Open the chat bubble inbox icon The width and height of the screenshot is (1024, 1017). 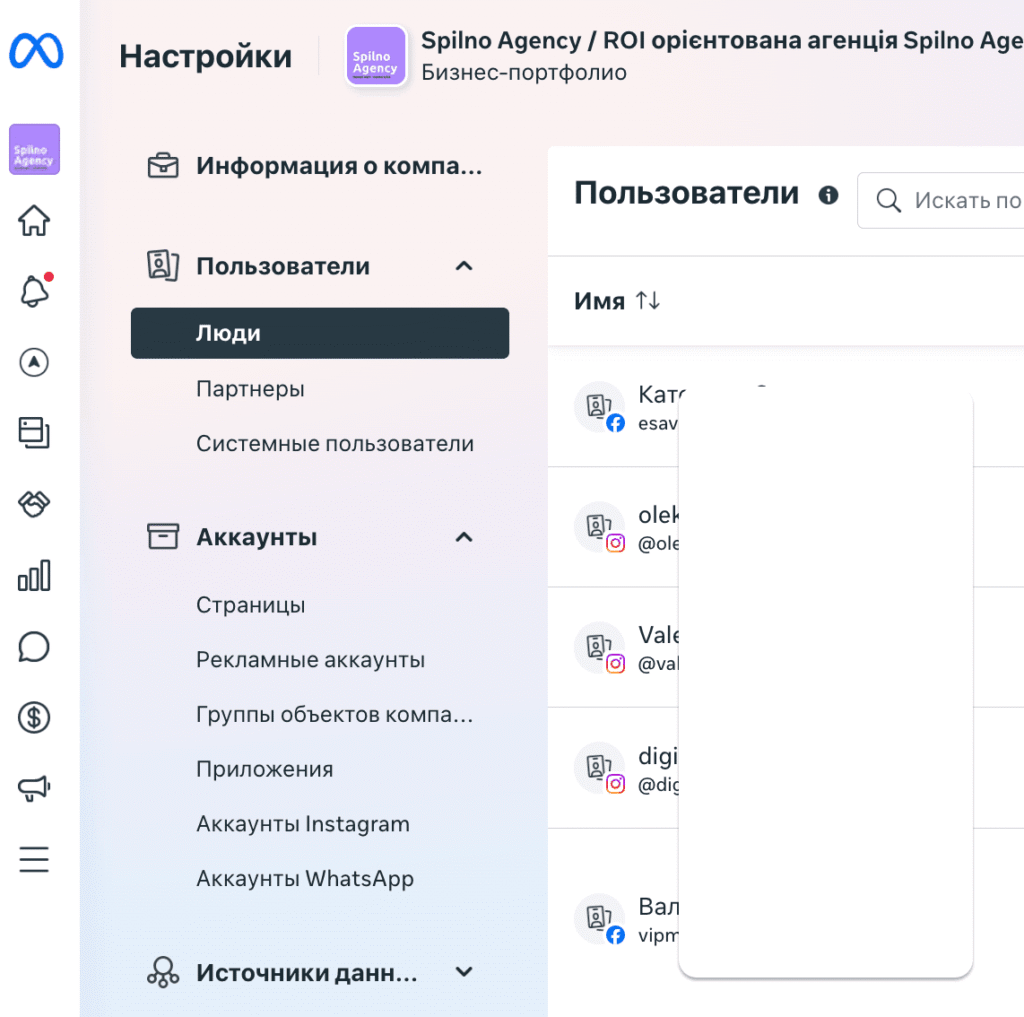34,647
